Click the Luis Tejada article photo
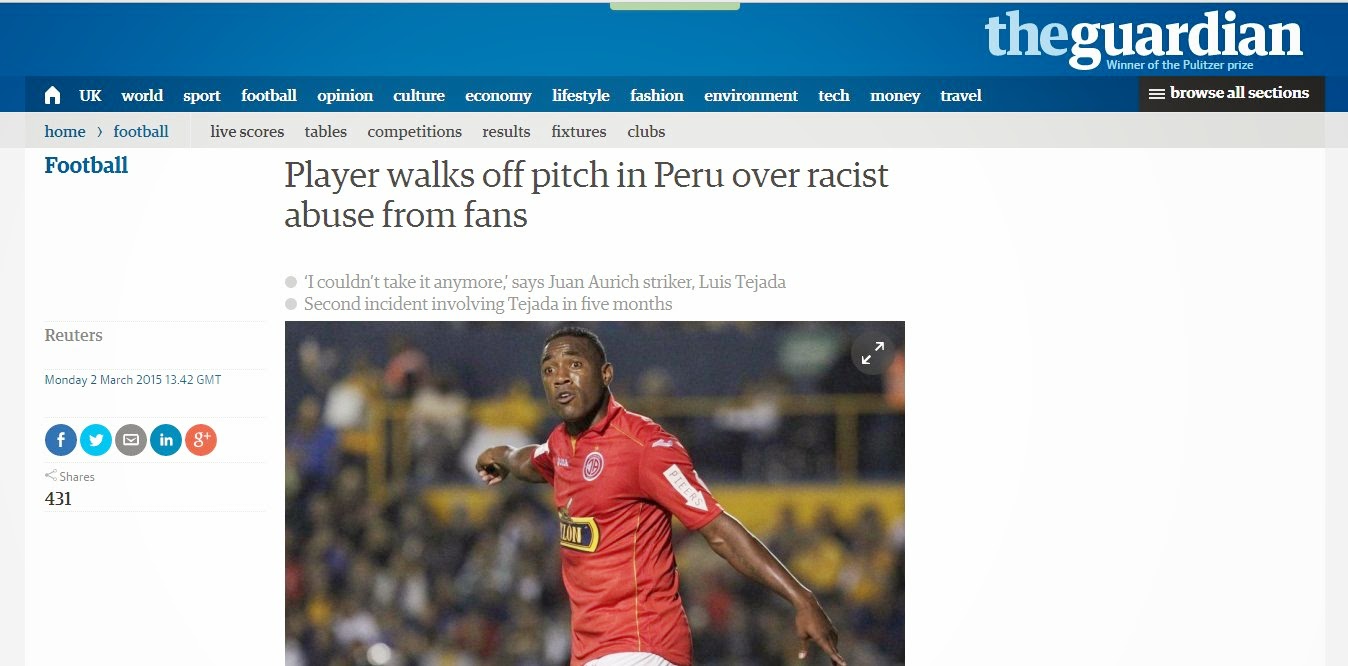 595,493
